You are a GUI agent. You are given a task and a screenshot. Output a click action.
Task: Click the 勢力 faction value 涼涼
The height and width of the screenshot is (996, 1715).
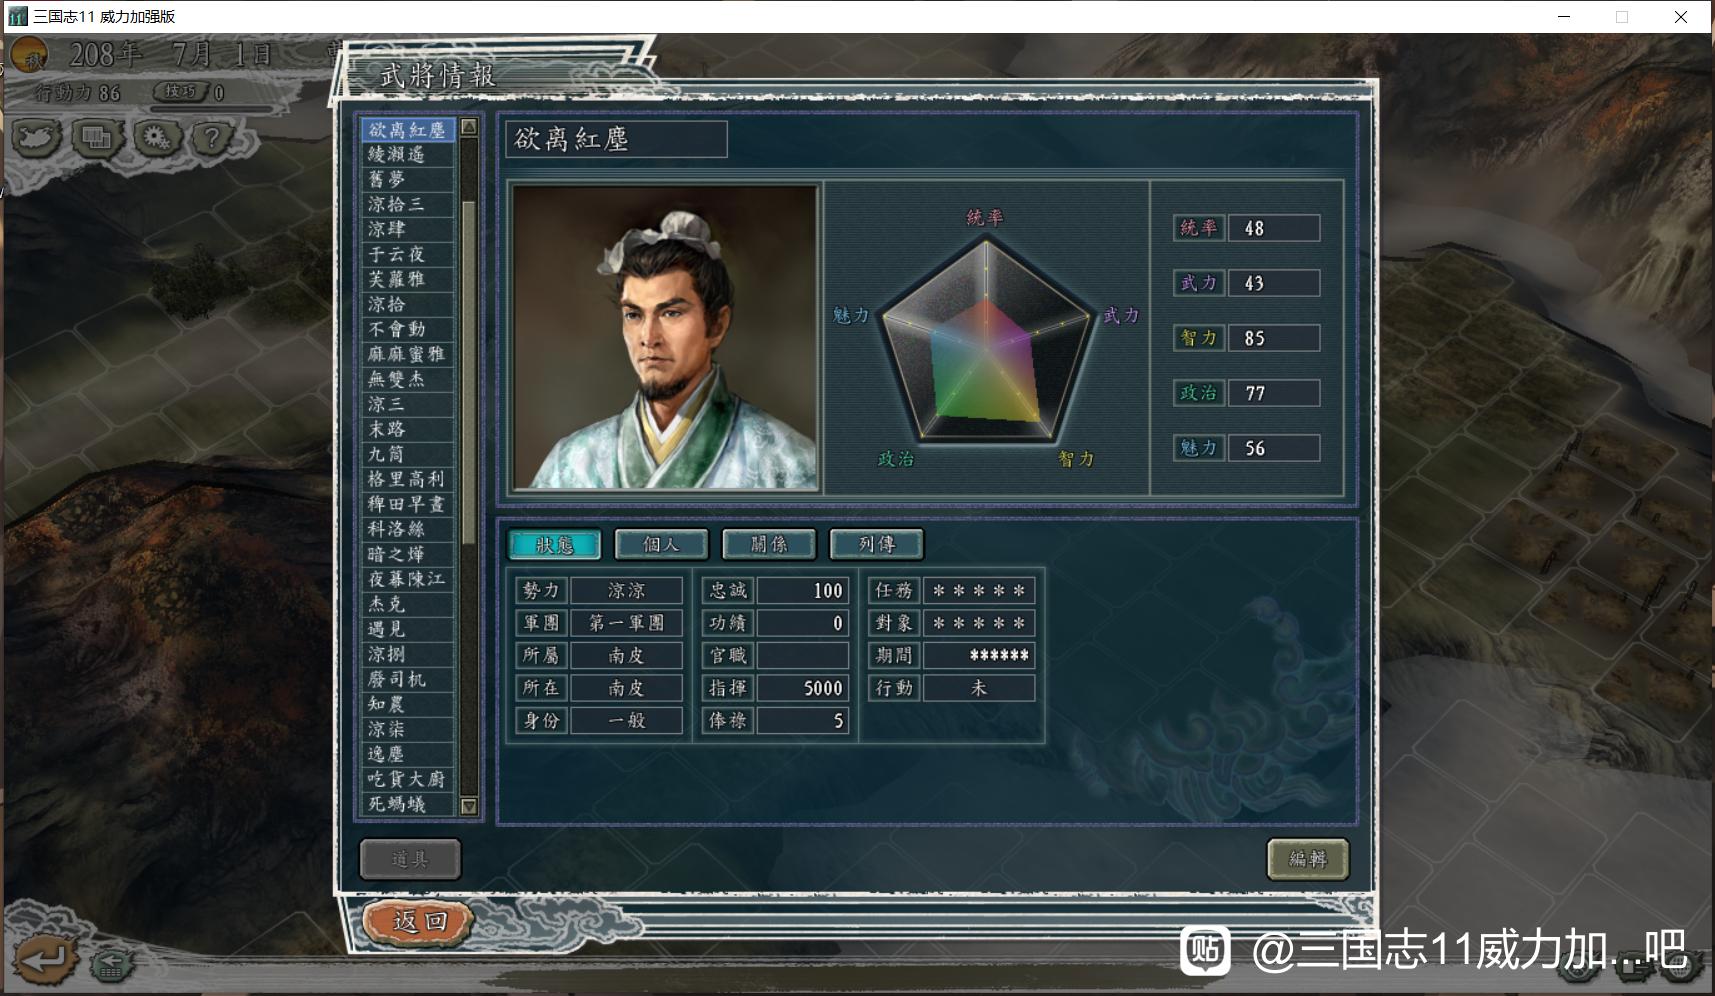[627, 591]
